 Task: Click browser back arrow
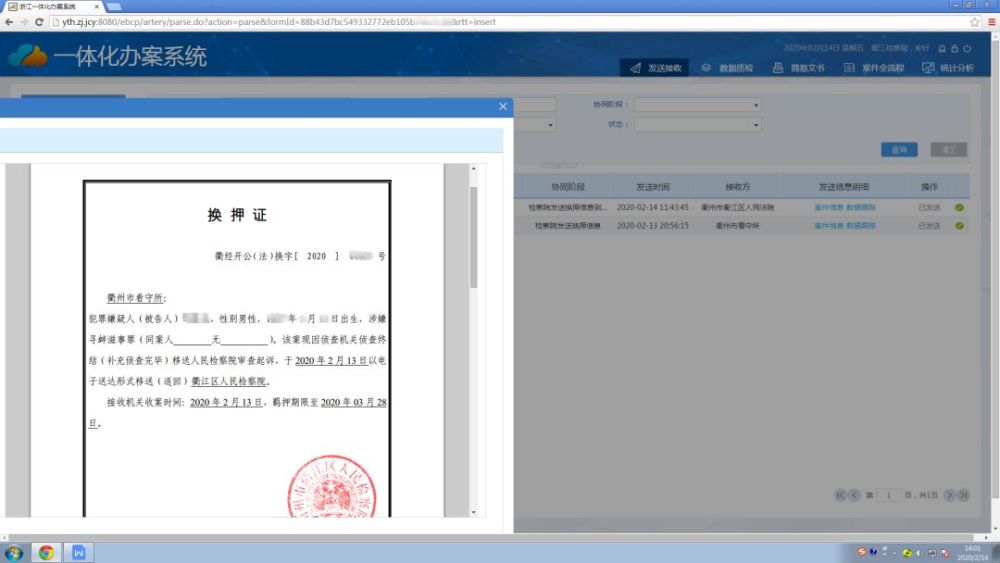coord(9,22)
